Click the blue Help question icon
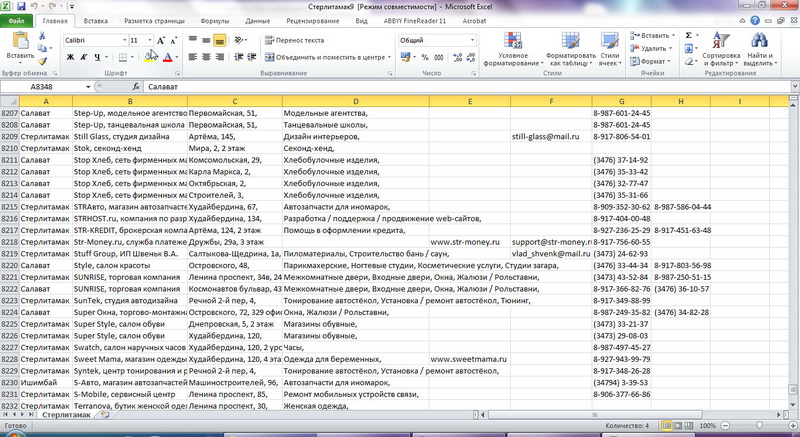This screenshot has width=800, height=437. [x=755, y=20]
